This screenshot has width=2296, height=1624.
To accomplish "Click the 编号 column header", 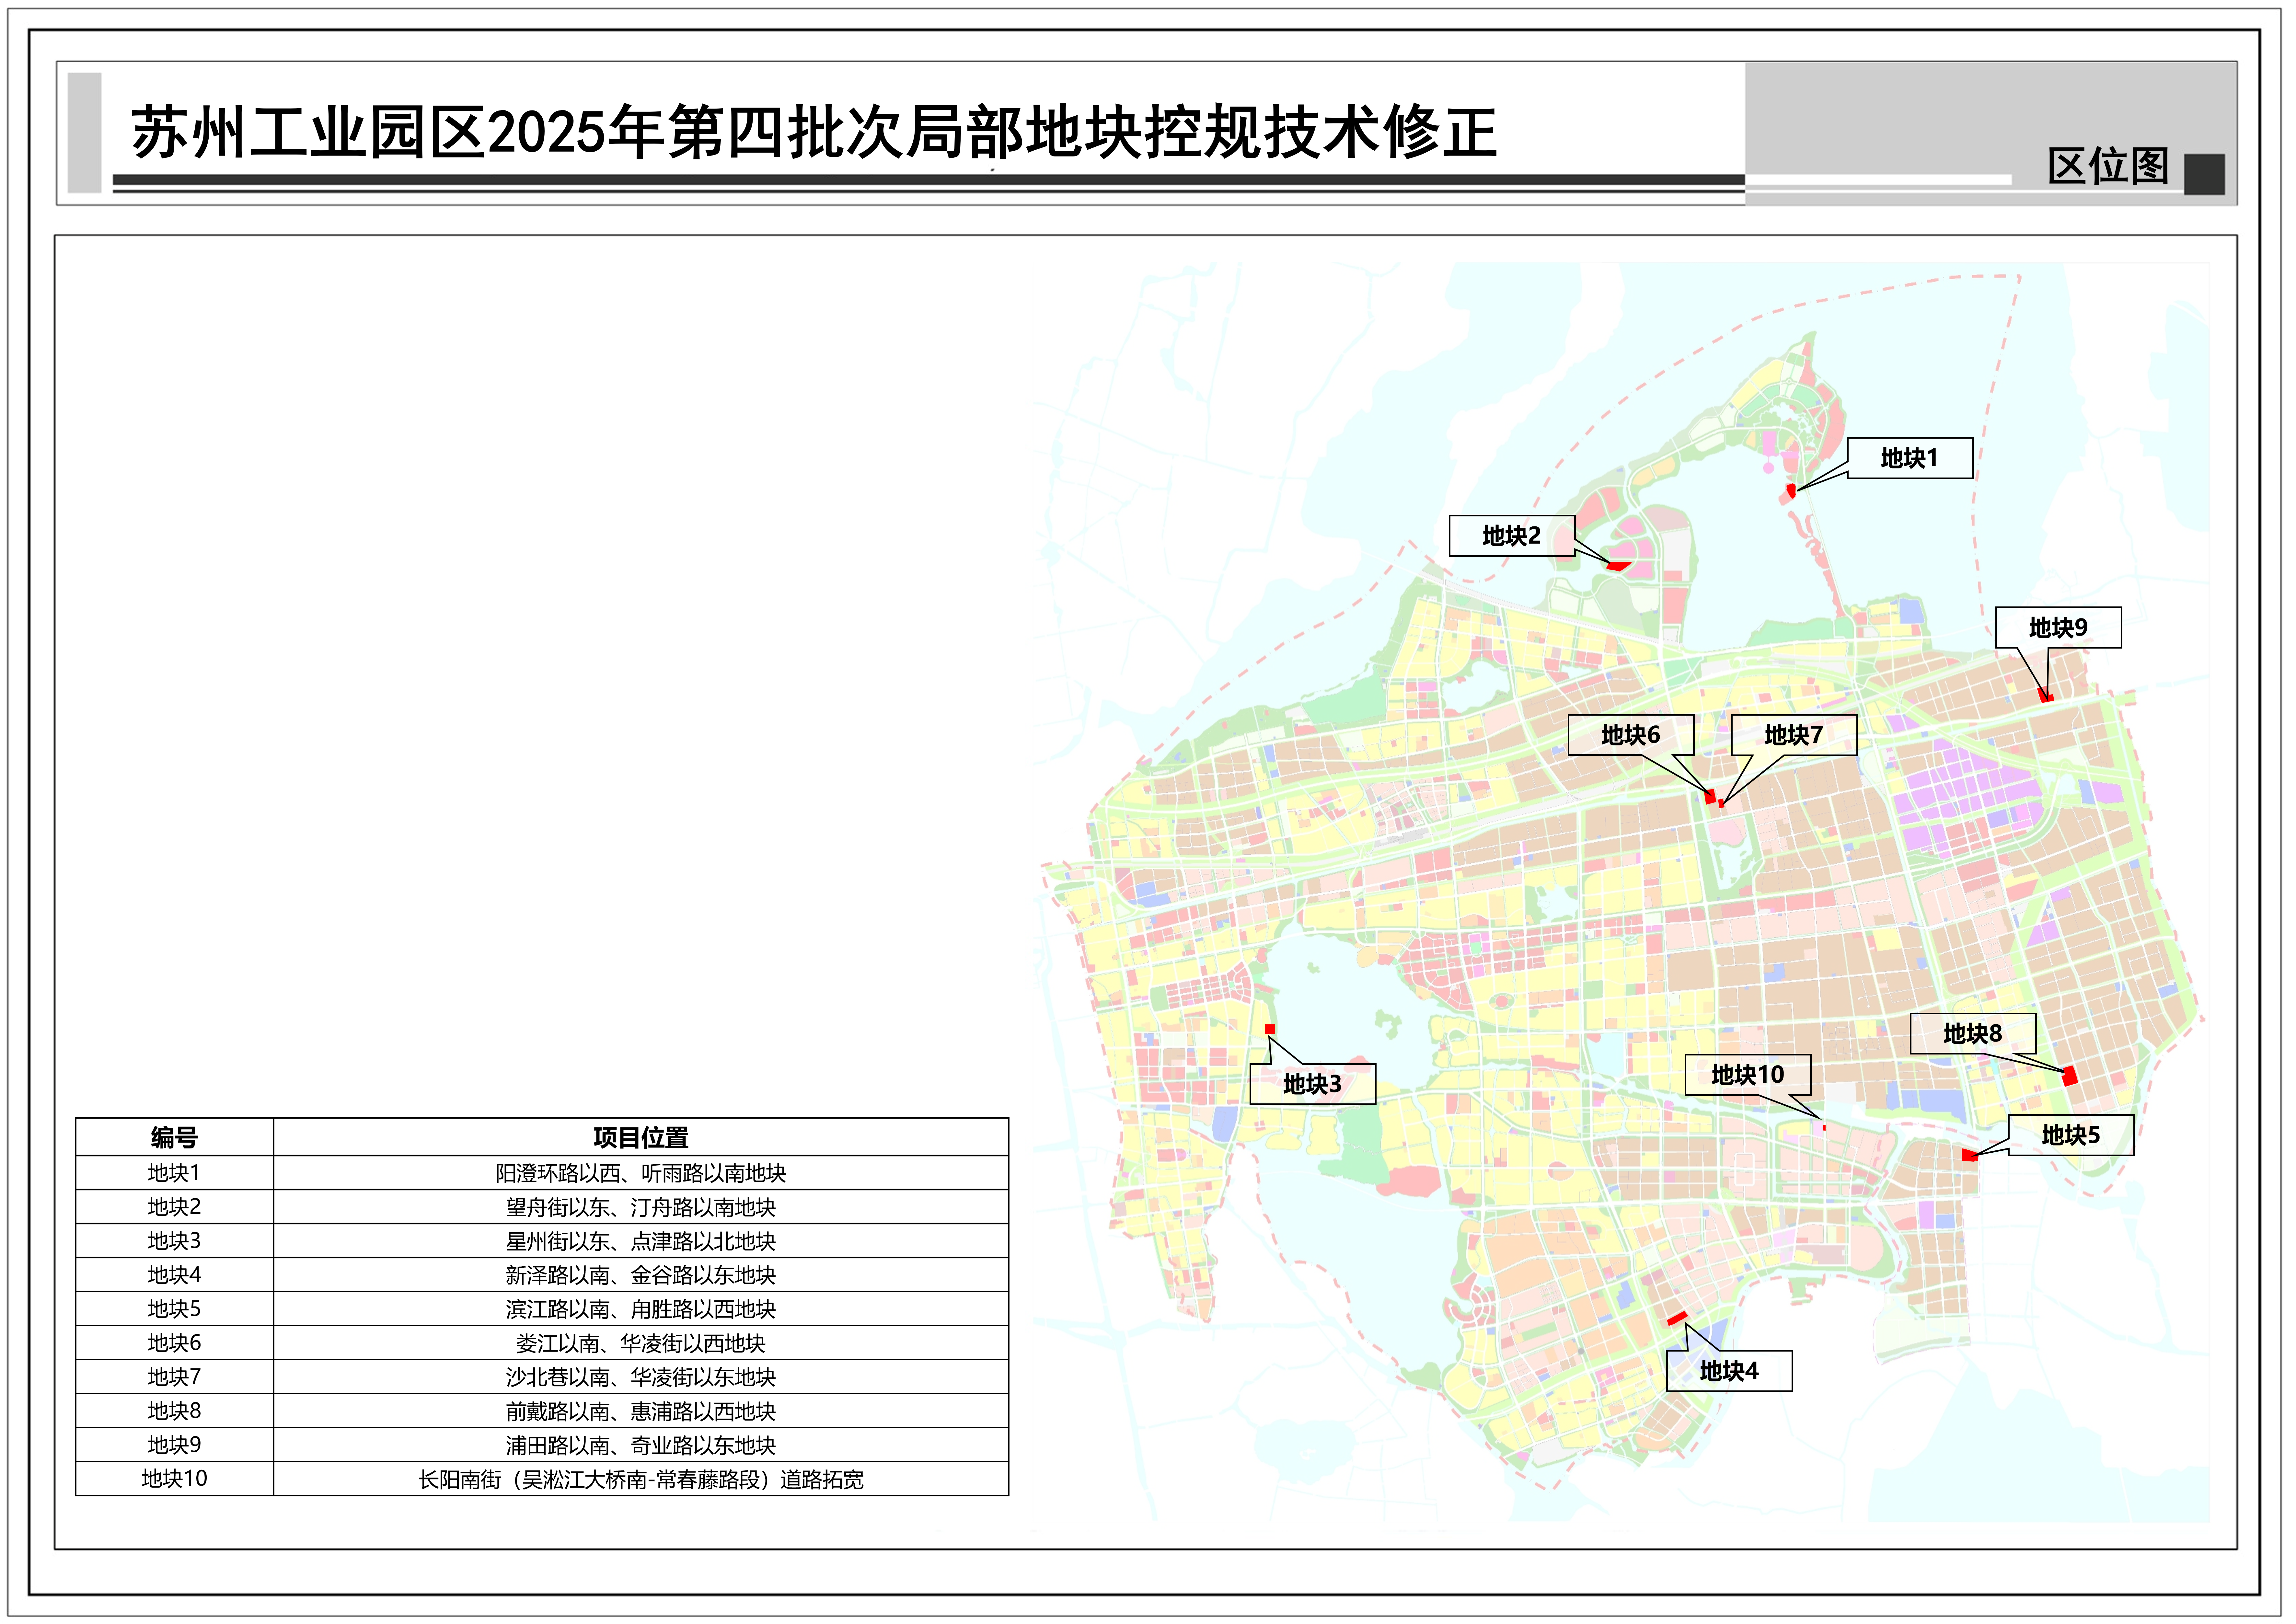I will pyautogui.click(x=174, y=1137).
